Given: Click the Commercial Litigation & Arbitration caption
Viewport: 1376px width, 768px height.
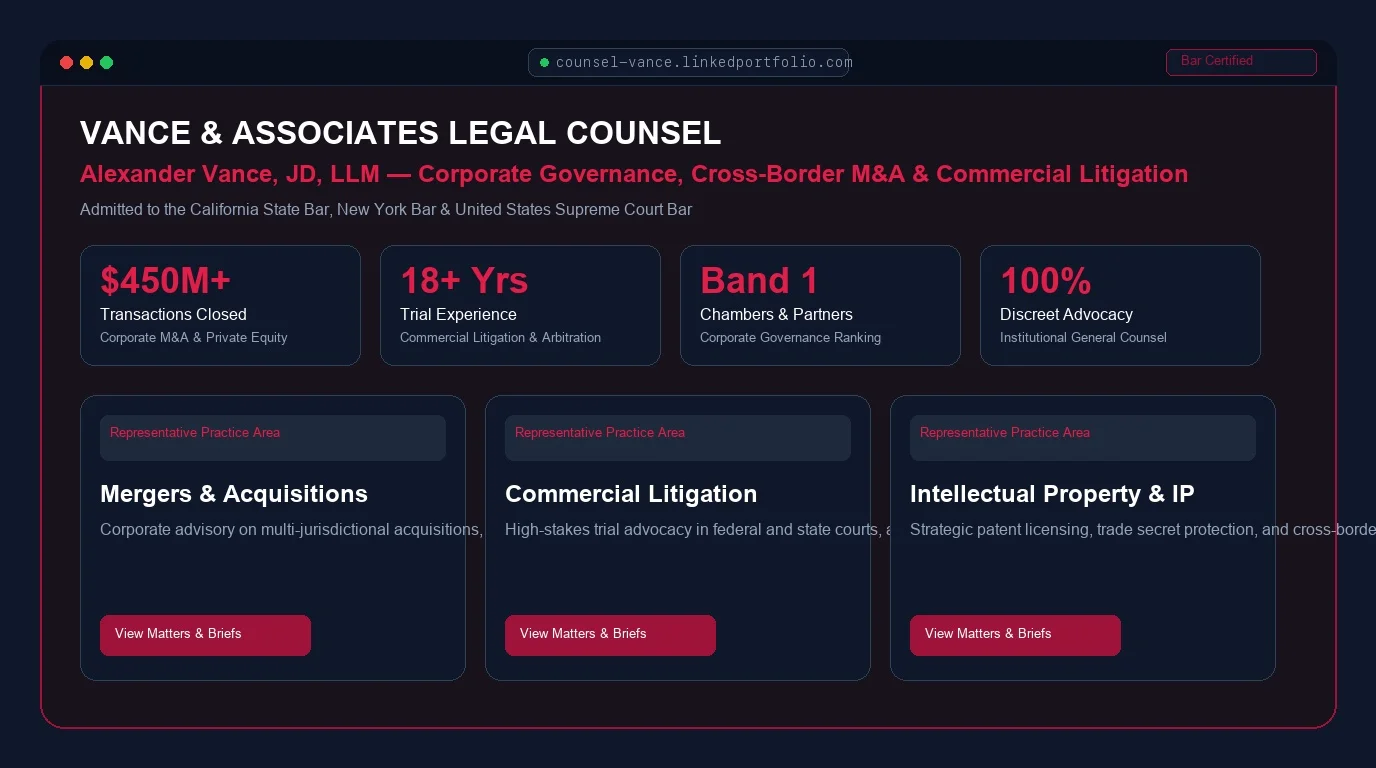Looking at the screenshot, I should pyautogui.click(x=500, y=338).
